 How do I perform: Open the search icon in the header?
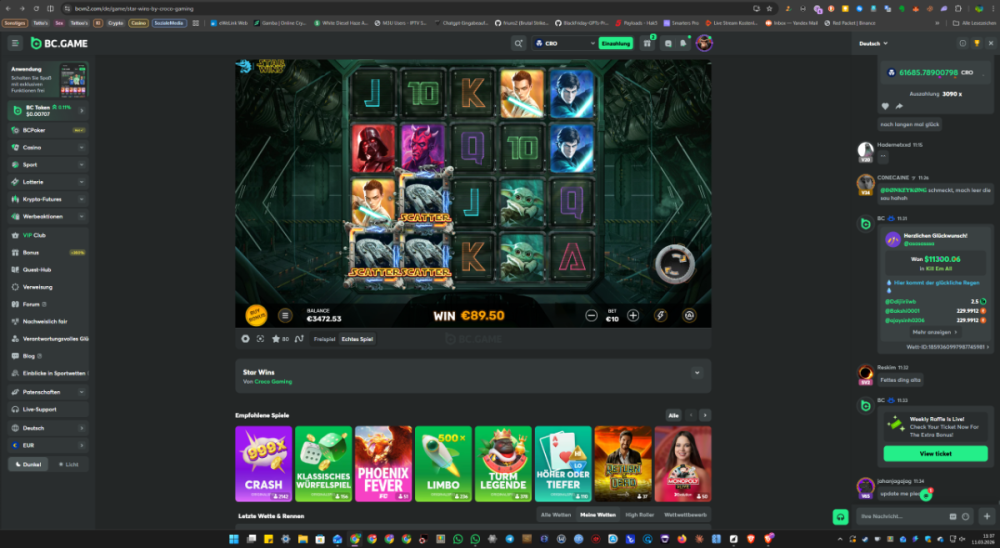(x=518, y=43)
